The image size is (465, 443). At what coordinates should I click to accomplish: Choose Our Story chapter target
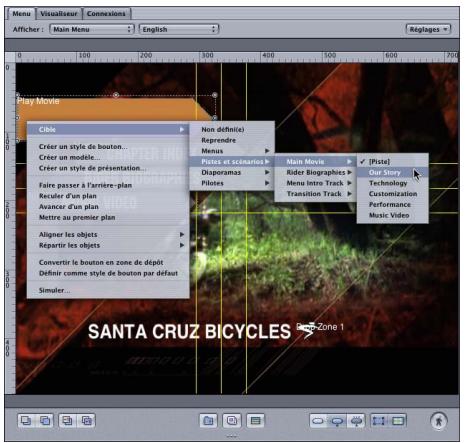(x=393, y=172)
